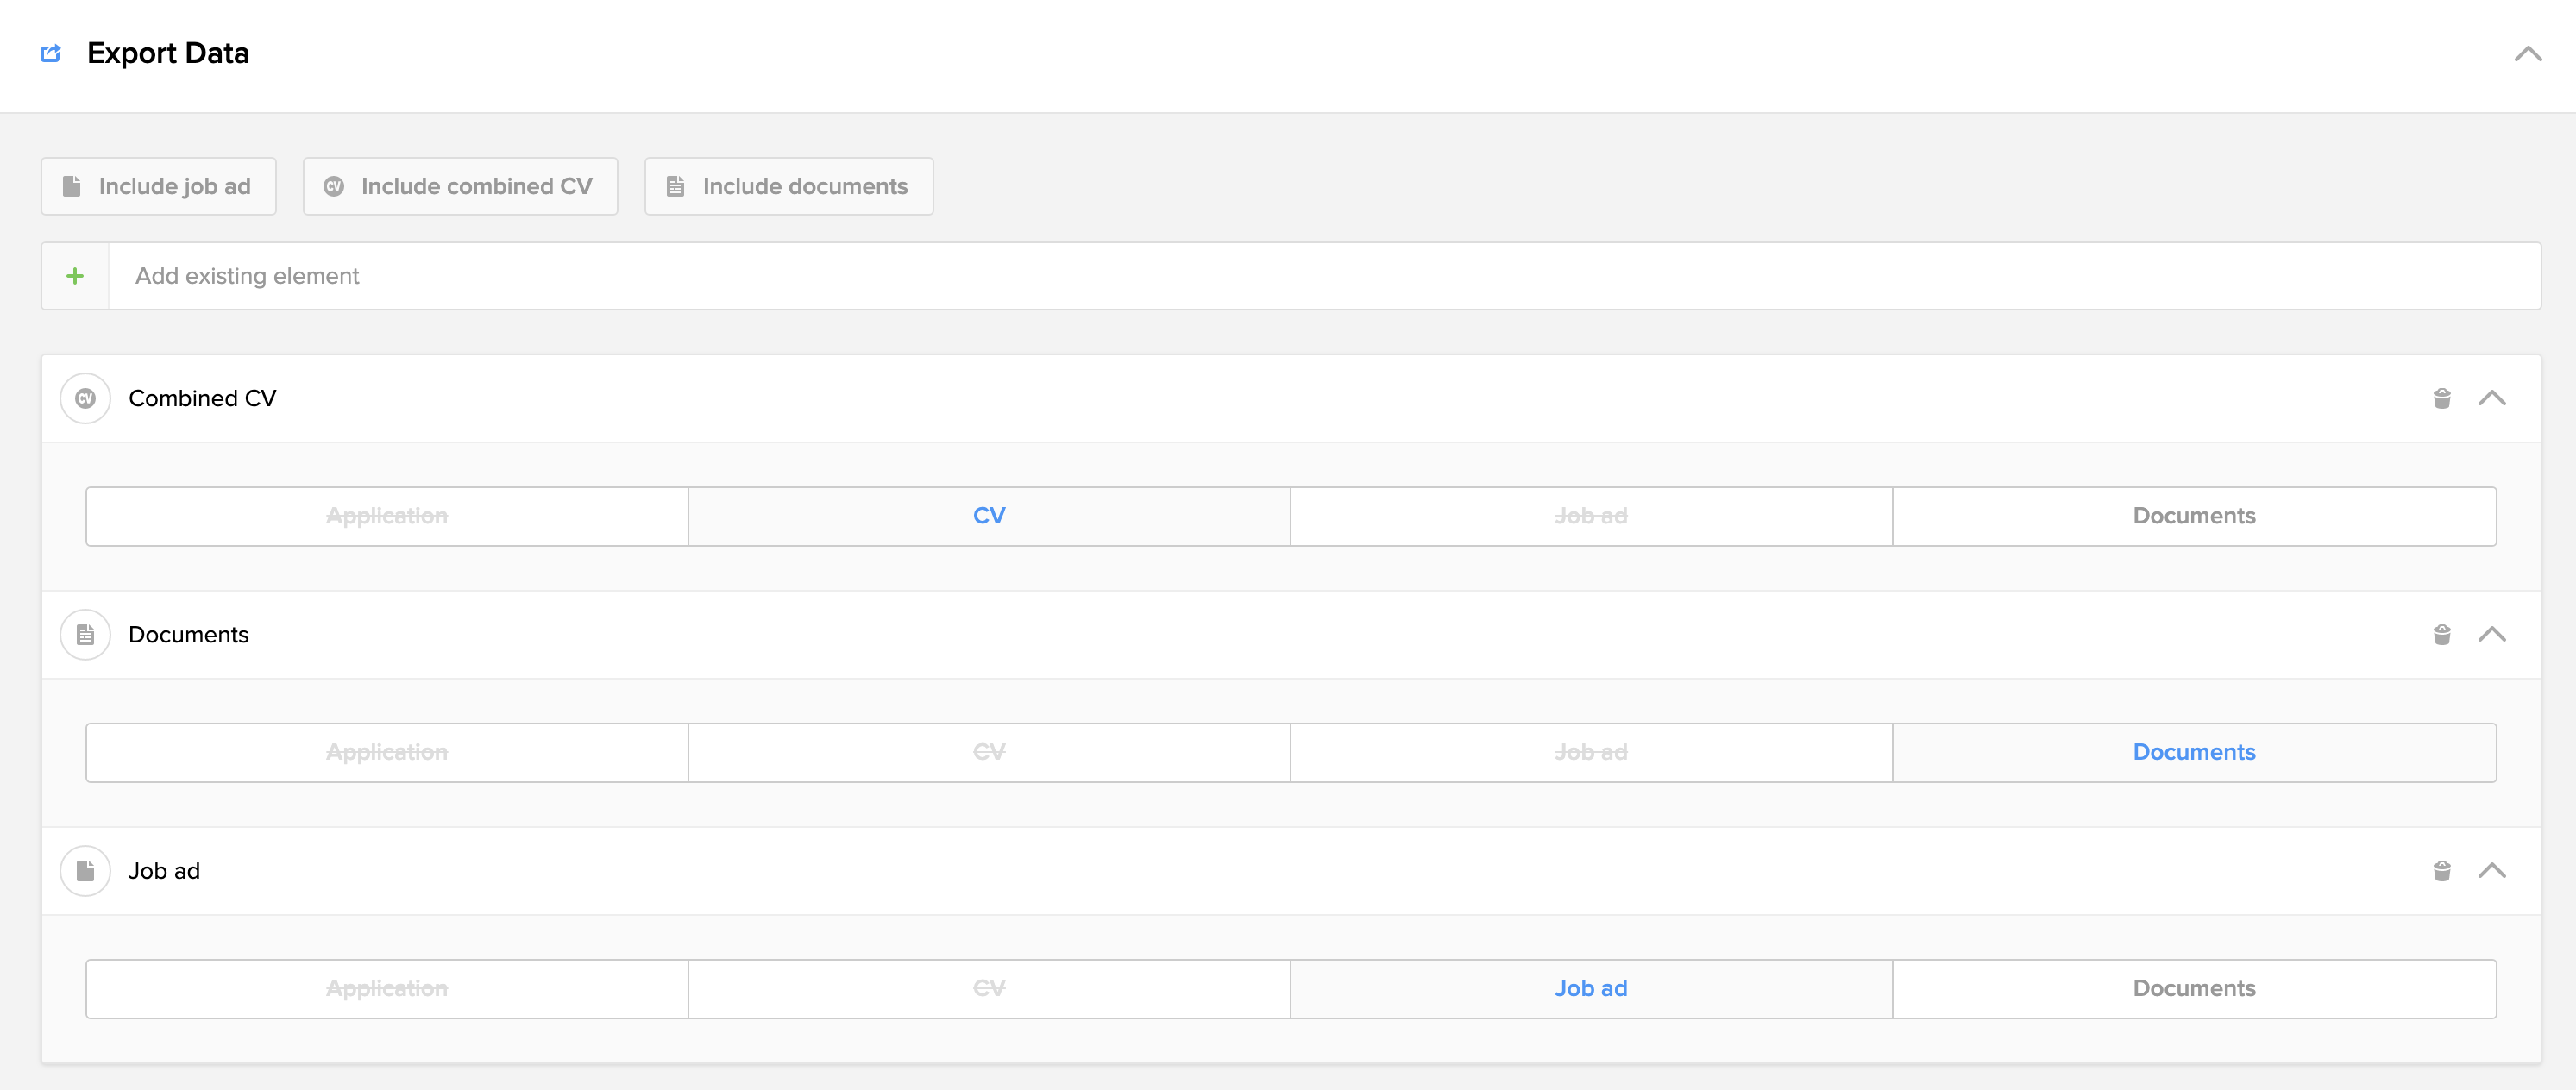This screenshot has width=2576, height=1090.
Task: Focus the Add existing element field
Action: click(x=1320, y=276)
